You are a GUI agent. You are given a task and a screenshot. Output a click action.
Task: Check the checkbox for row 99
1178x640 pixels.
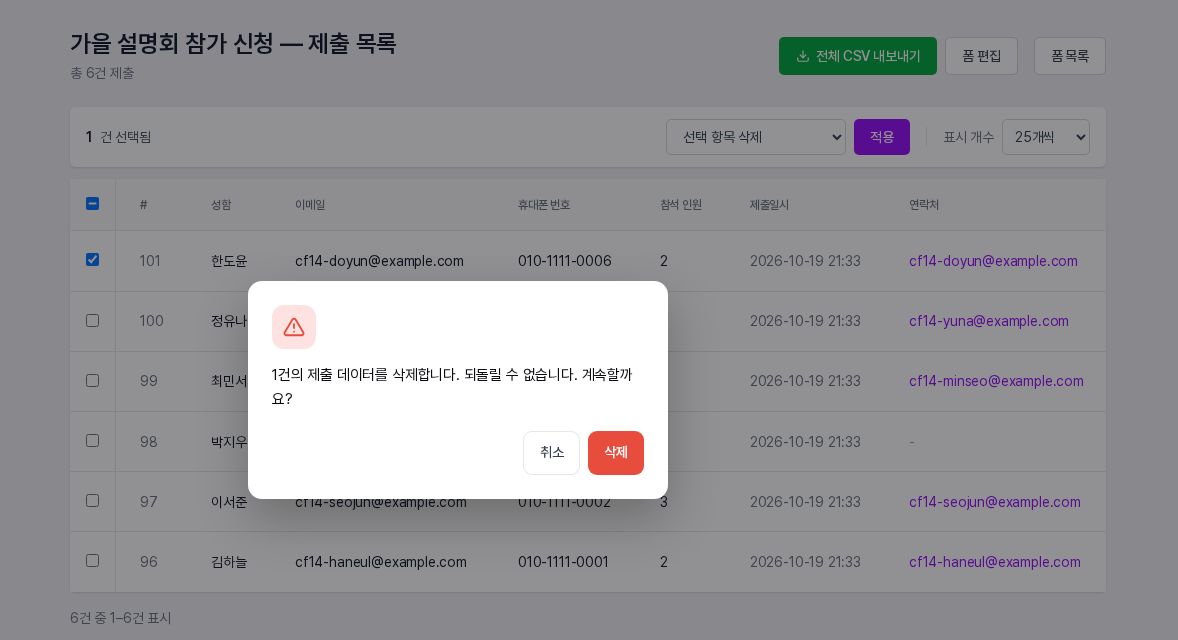point(92,381)
